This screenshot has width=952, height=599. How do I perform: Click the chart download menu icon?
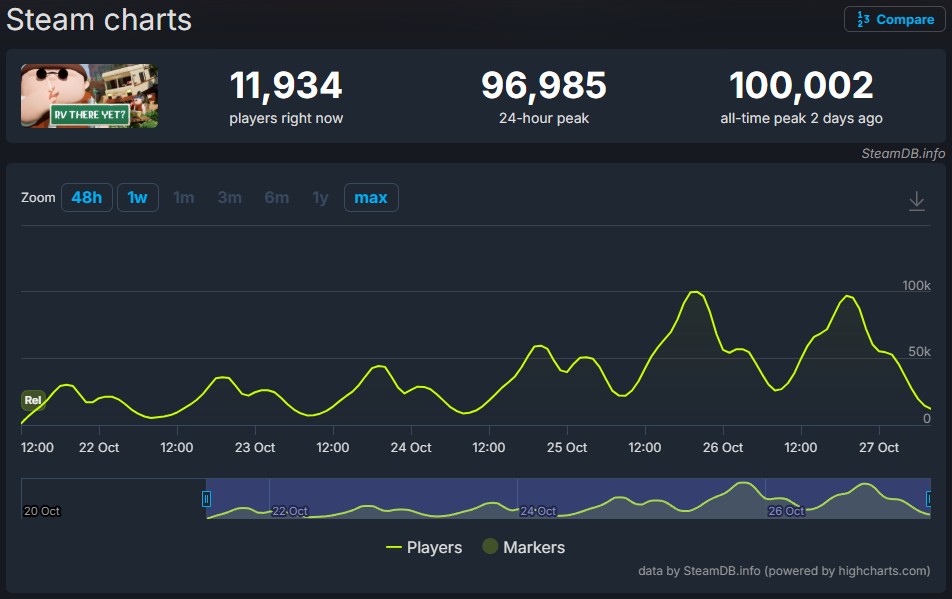coord(916,201)
